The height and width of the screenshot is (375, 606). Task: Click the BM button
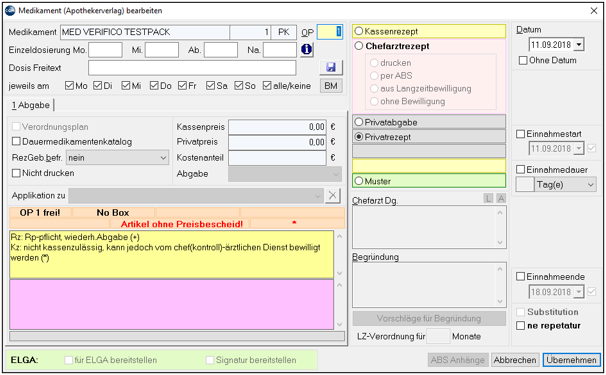point(331,86)
